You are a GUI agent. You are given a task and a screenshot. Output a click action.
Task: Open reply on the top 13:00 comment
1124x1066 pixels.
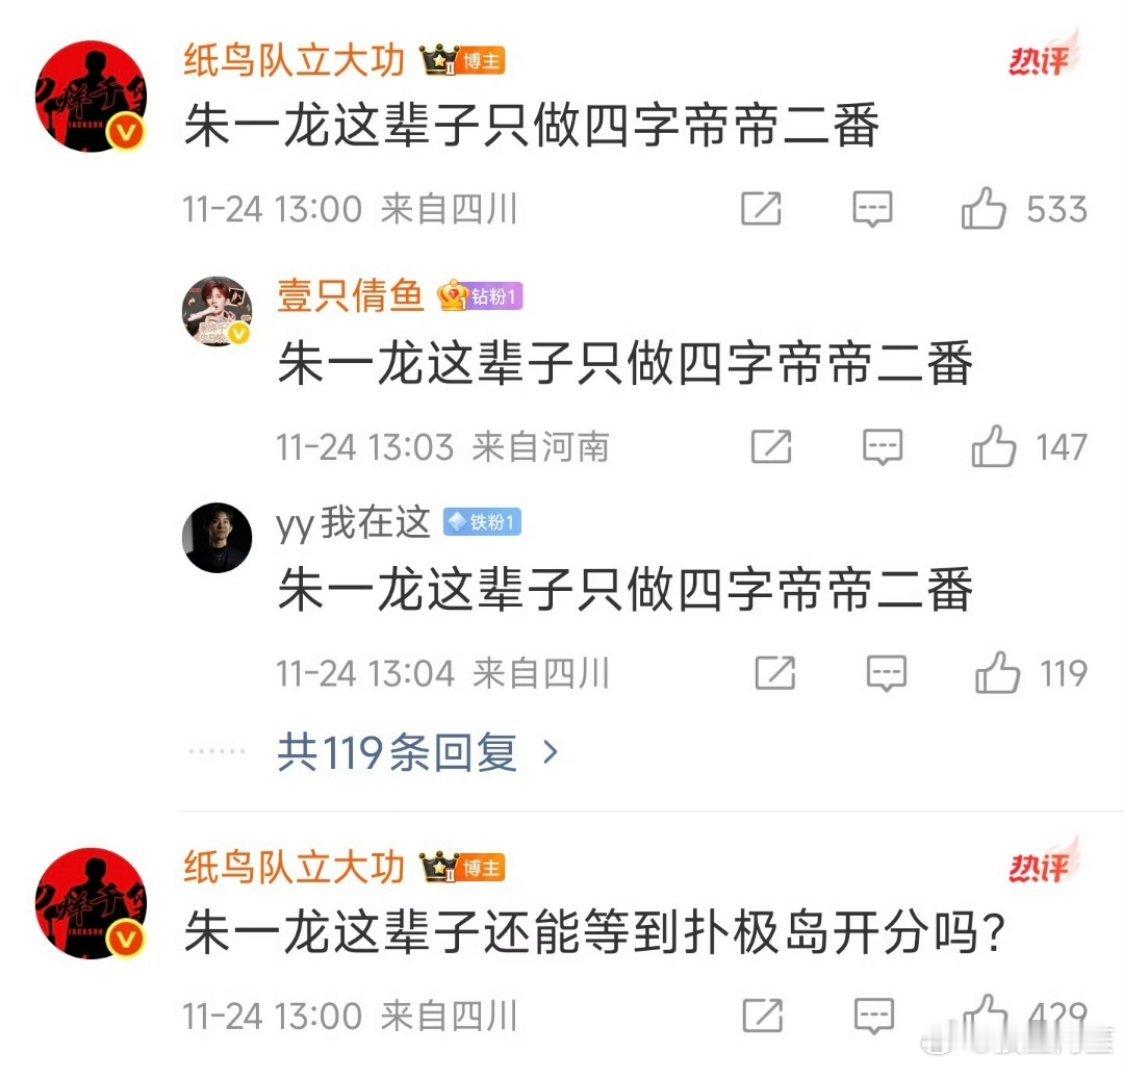coord(872,209)
